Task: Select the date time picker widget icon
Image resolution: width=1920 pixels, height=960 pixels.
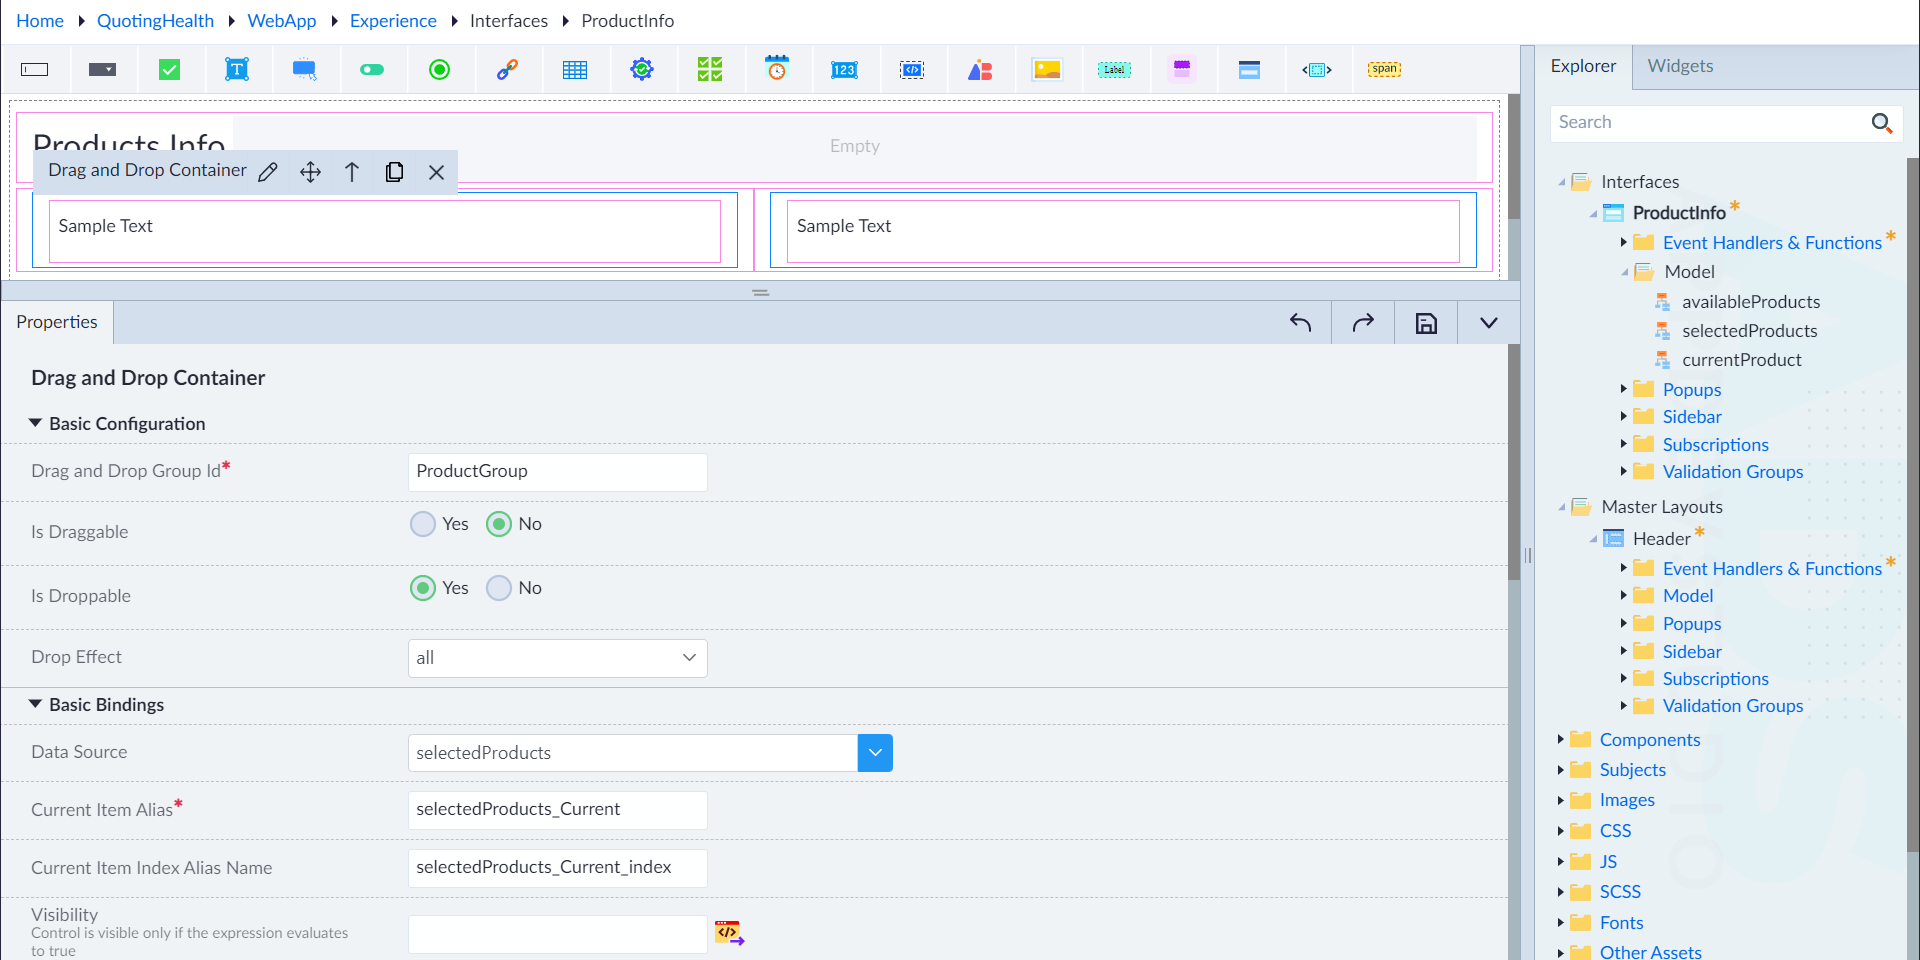Action: (x=777, y=68)
